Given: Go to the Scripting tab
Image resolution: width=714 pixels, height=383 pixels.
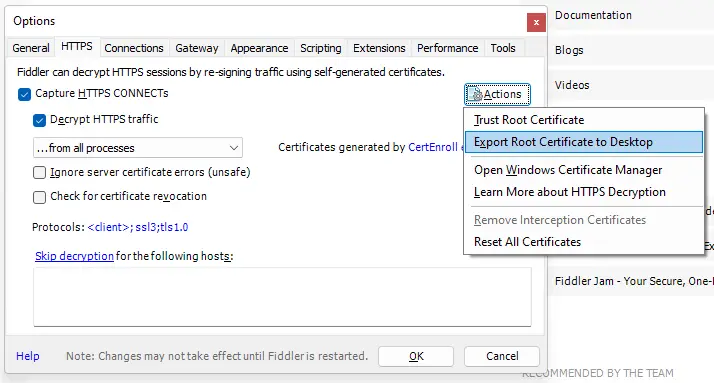Looking at the screenshot, I should 321,48.
